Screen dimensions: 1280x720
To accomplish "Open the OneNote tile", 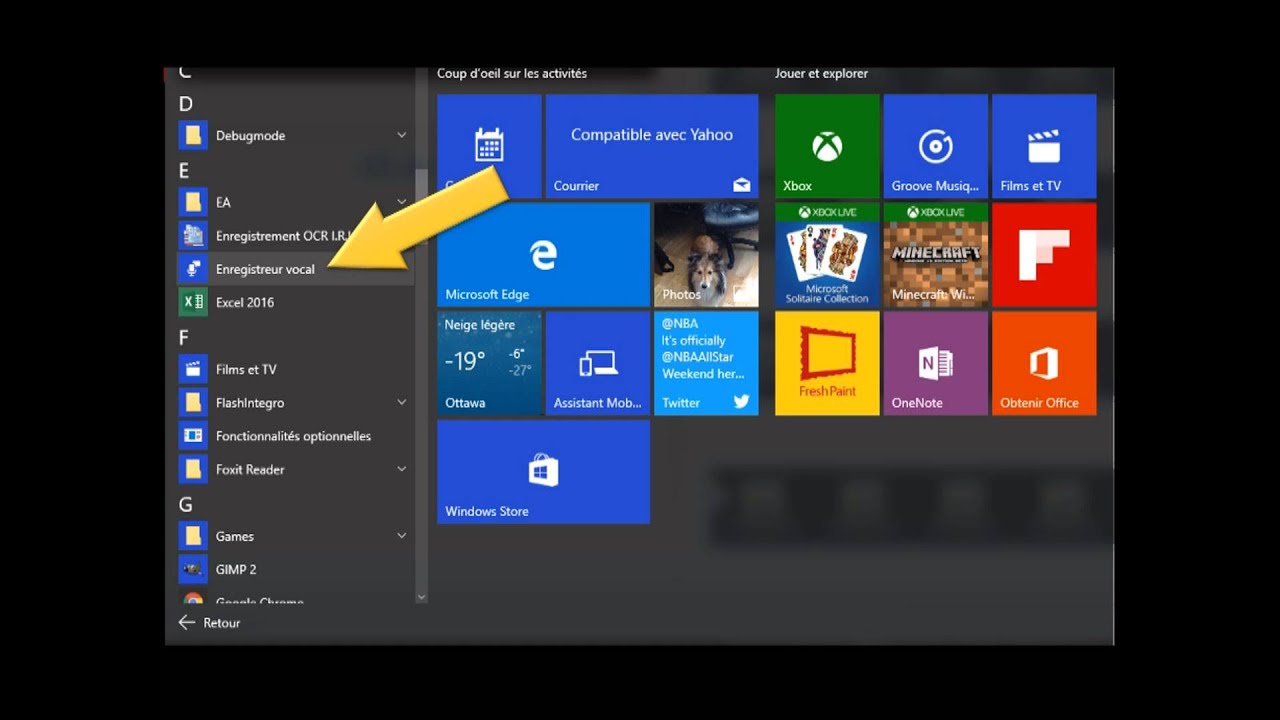I will coord(936,363).
